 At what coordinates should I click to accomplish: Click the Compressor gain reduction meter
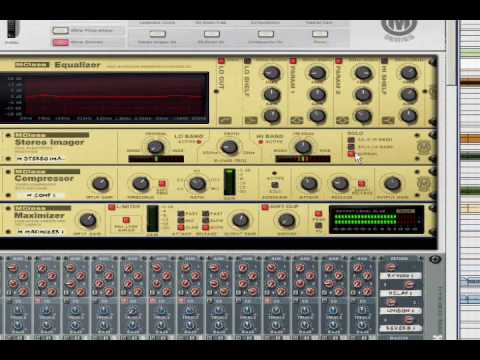229,182
